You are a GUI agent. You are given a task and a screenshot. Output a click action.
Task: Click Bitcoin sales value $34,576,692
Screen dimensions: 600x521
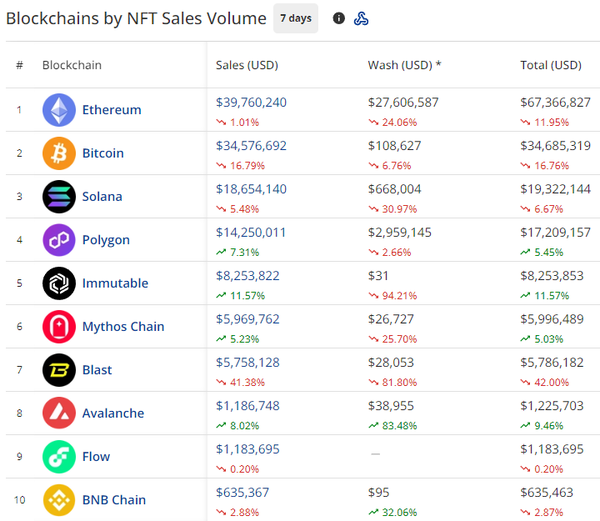(251, 145)
